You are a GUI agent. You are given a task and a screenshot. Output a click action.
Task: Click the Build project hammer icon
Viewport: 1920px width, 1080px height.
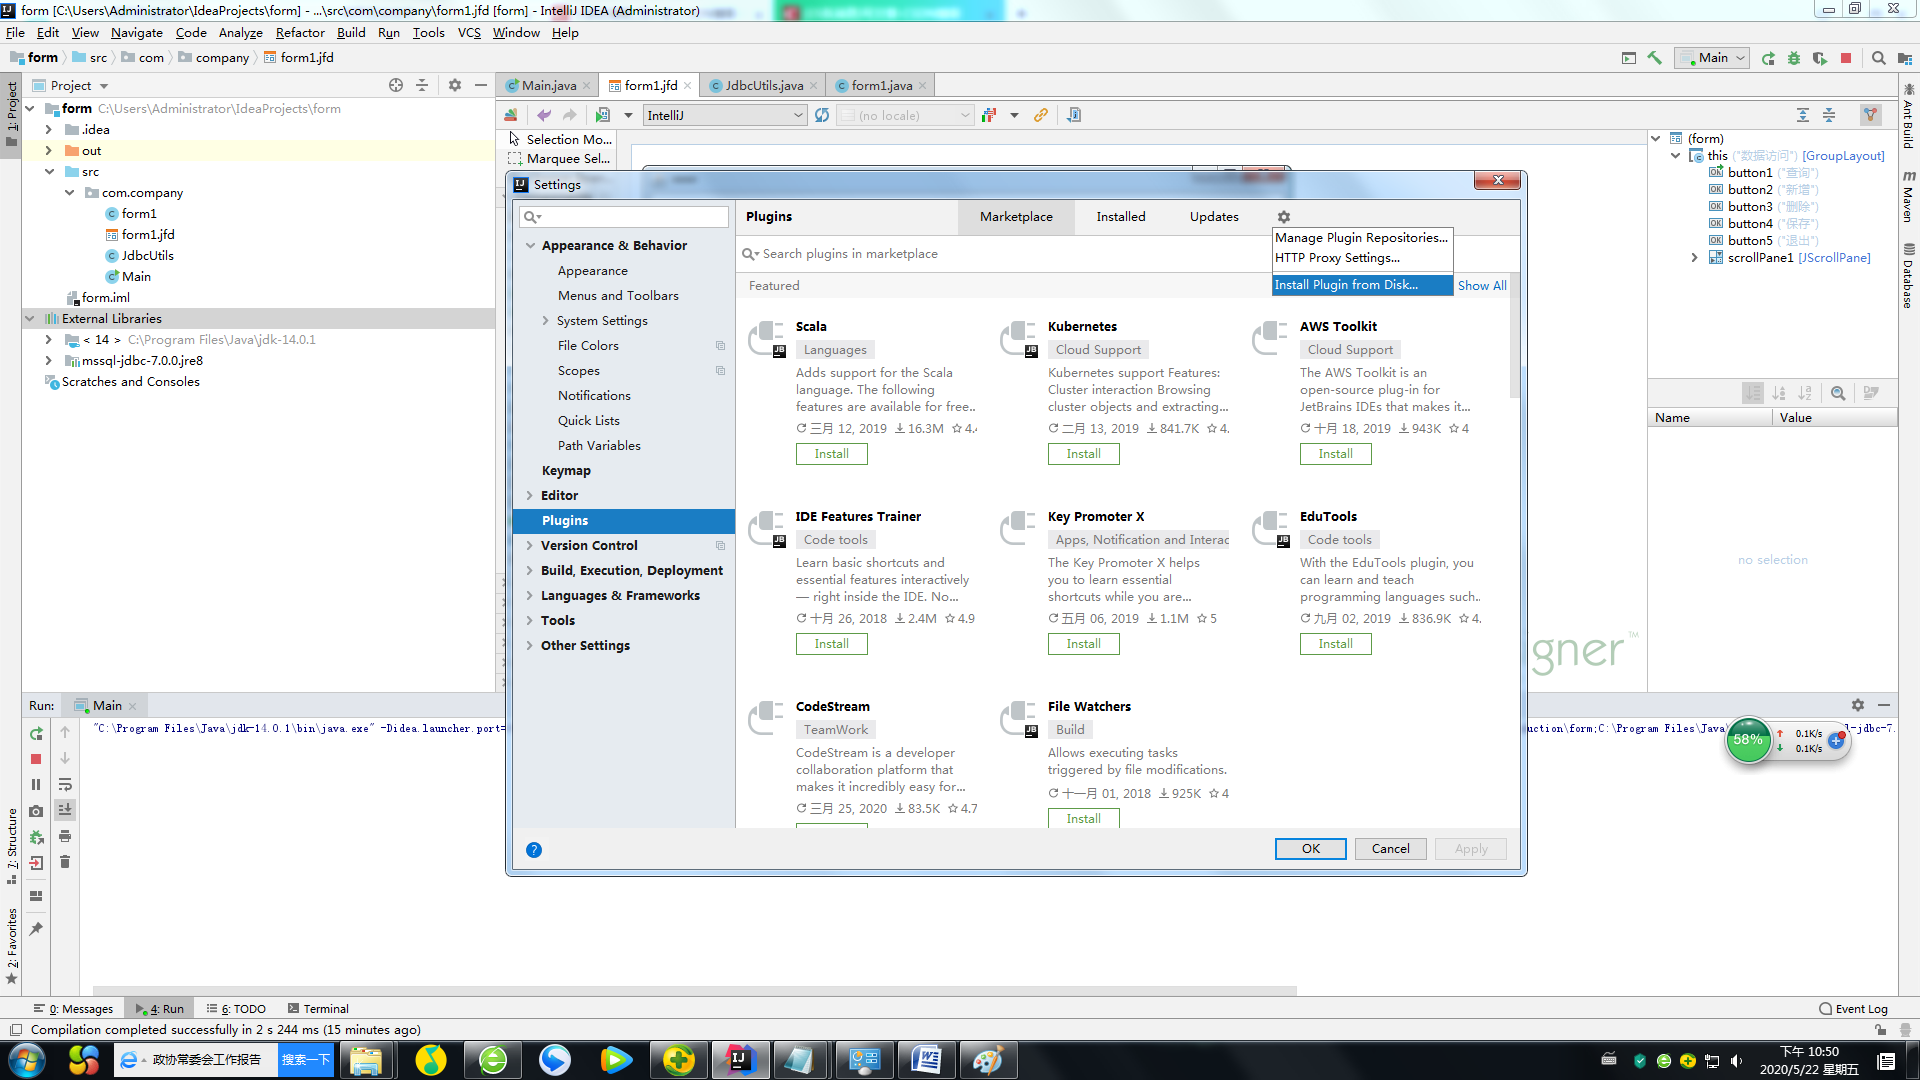coord(1654,58)
